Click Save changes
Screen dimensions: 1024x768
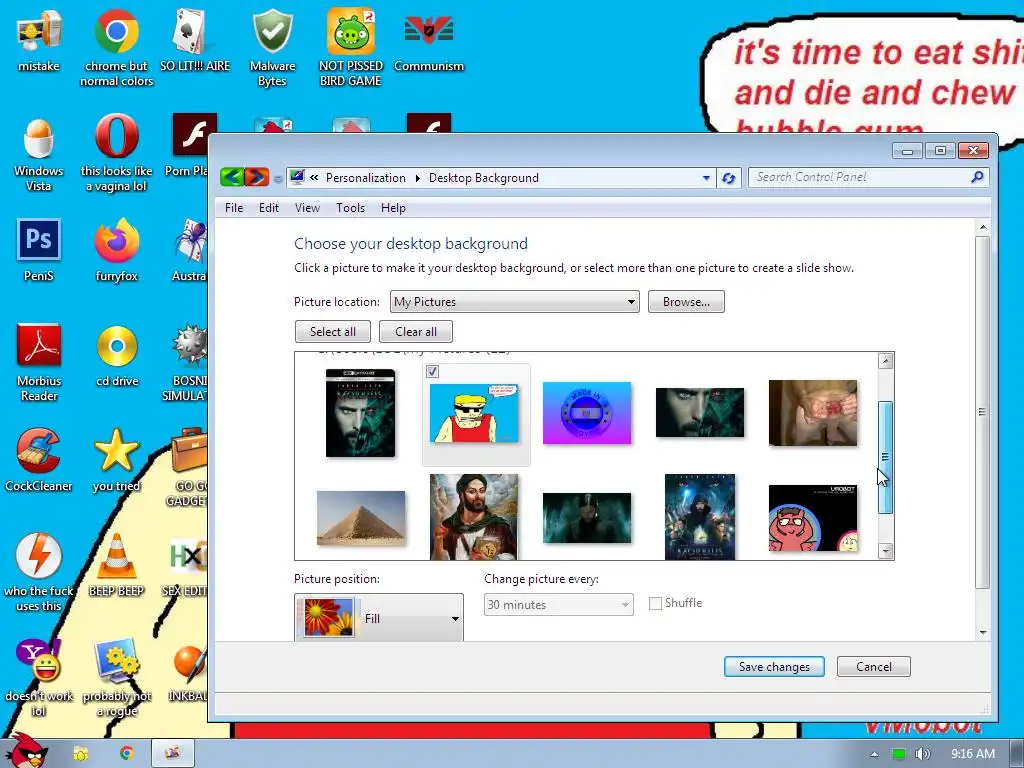click(x=774, y=666)
